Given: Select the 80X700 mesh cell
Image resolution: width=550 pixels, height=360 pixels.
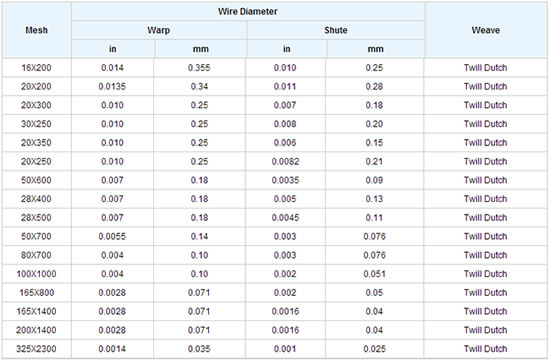Looking at the screenshot, I should [x=36, y=255].
